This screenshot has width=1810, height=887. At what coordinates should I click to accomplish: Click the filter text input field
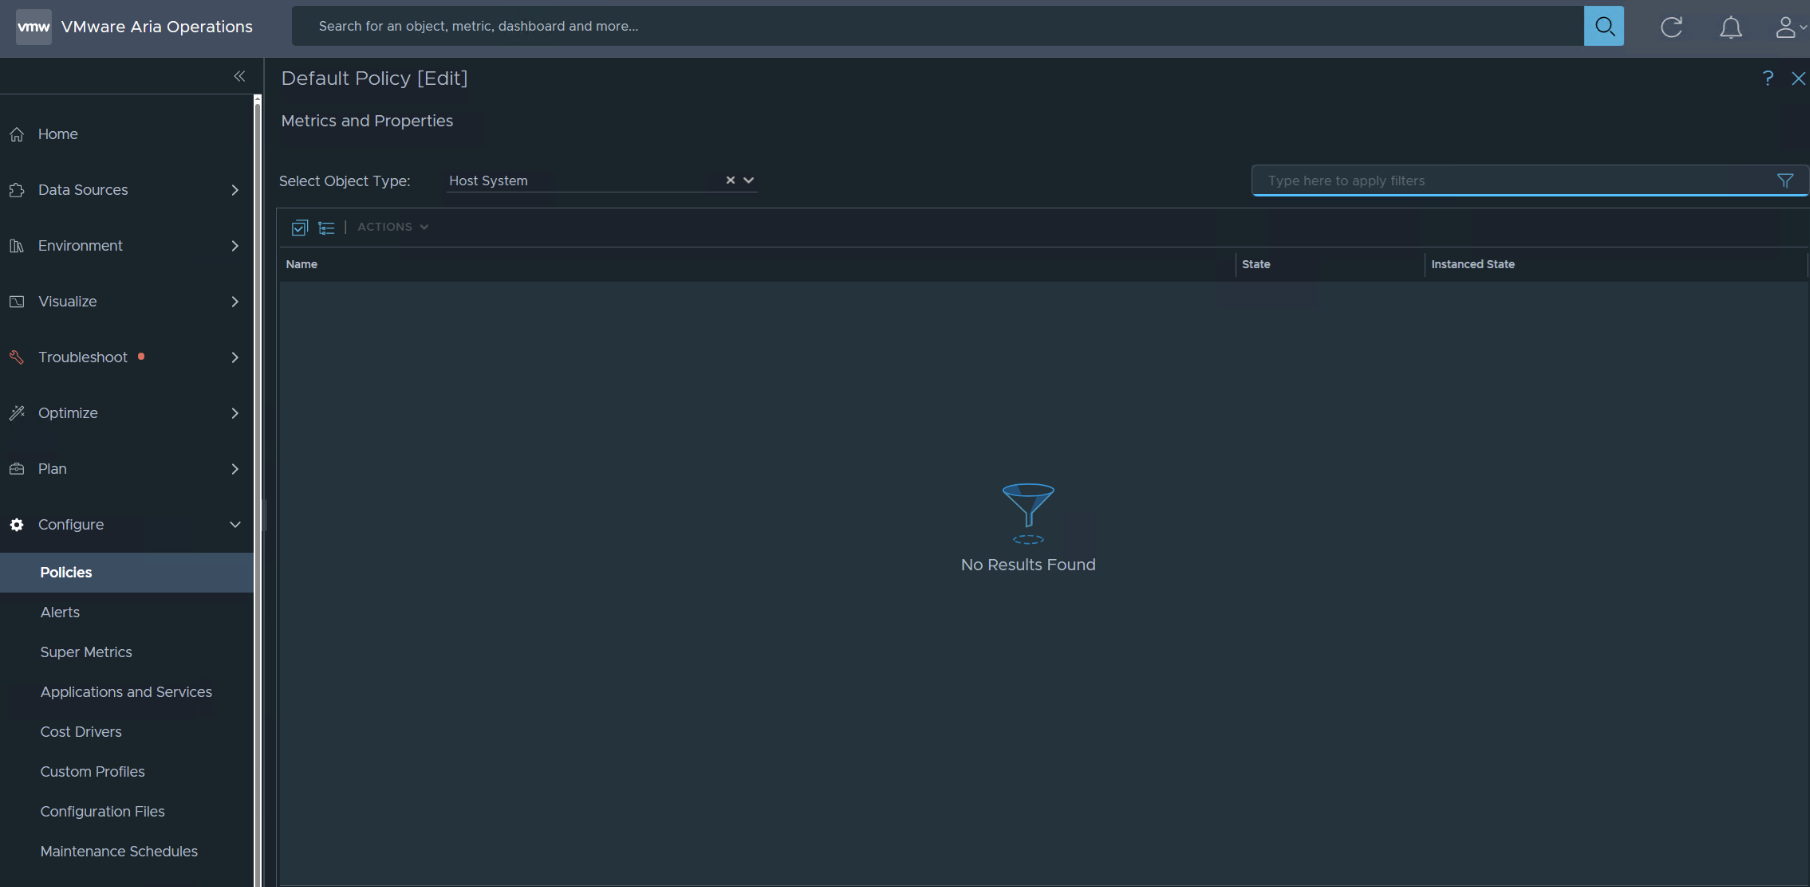tap(1510, 181)
